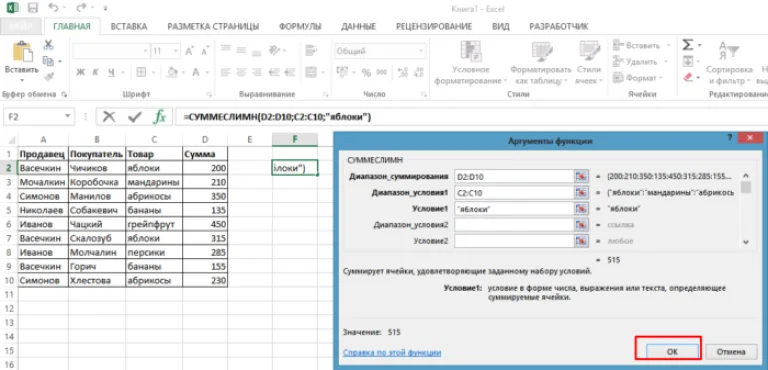Click the font color A swatch

(x=195, y=73)
